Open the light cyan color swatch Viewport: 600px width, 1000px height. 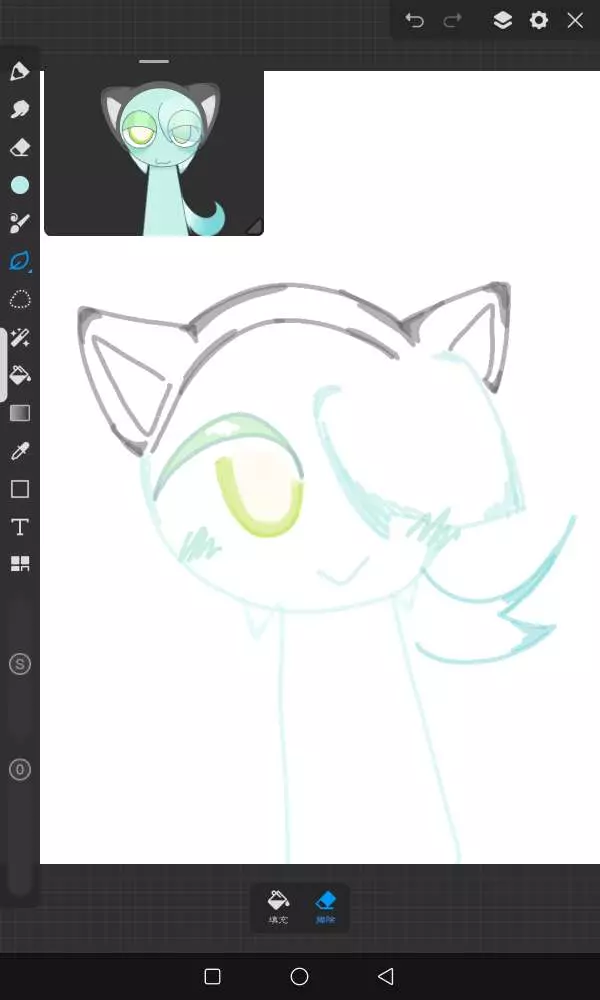(20, 186)
